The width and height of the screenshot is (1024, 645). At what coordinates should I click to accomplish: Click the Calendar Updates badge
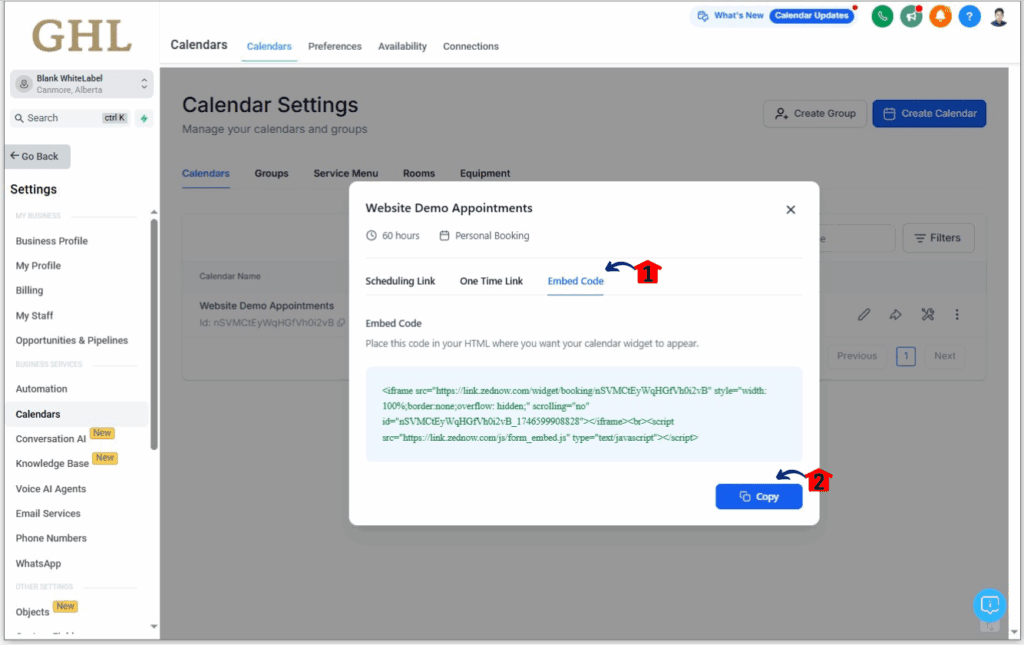point(812,16)
